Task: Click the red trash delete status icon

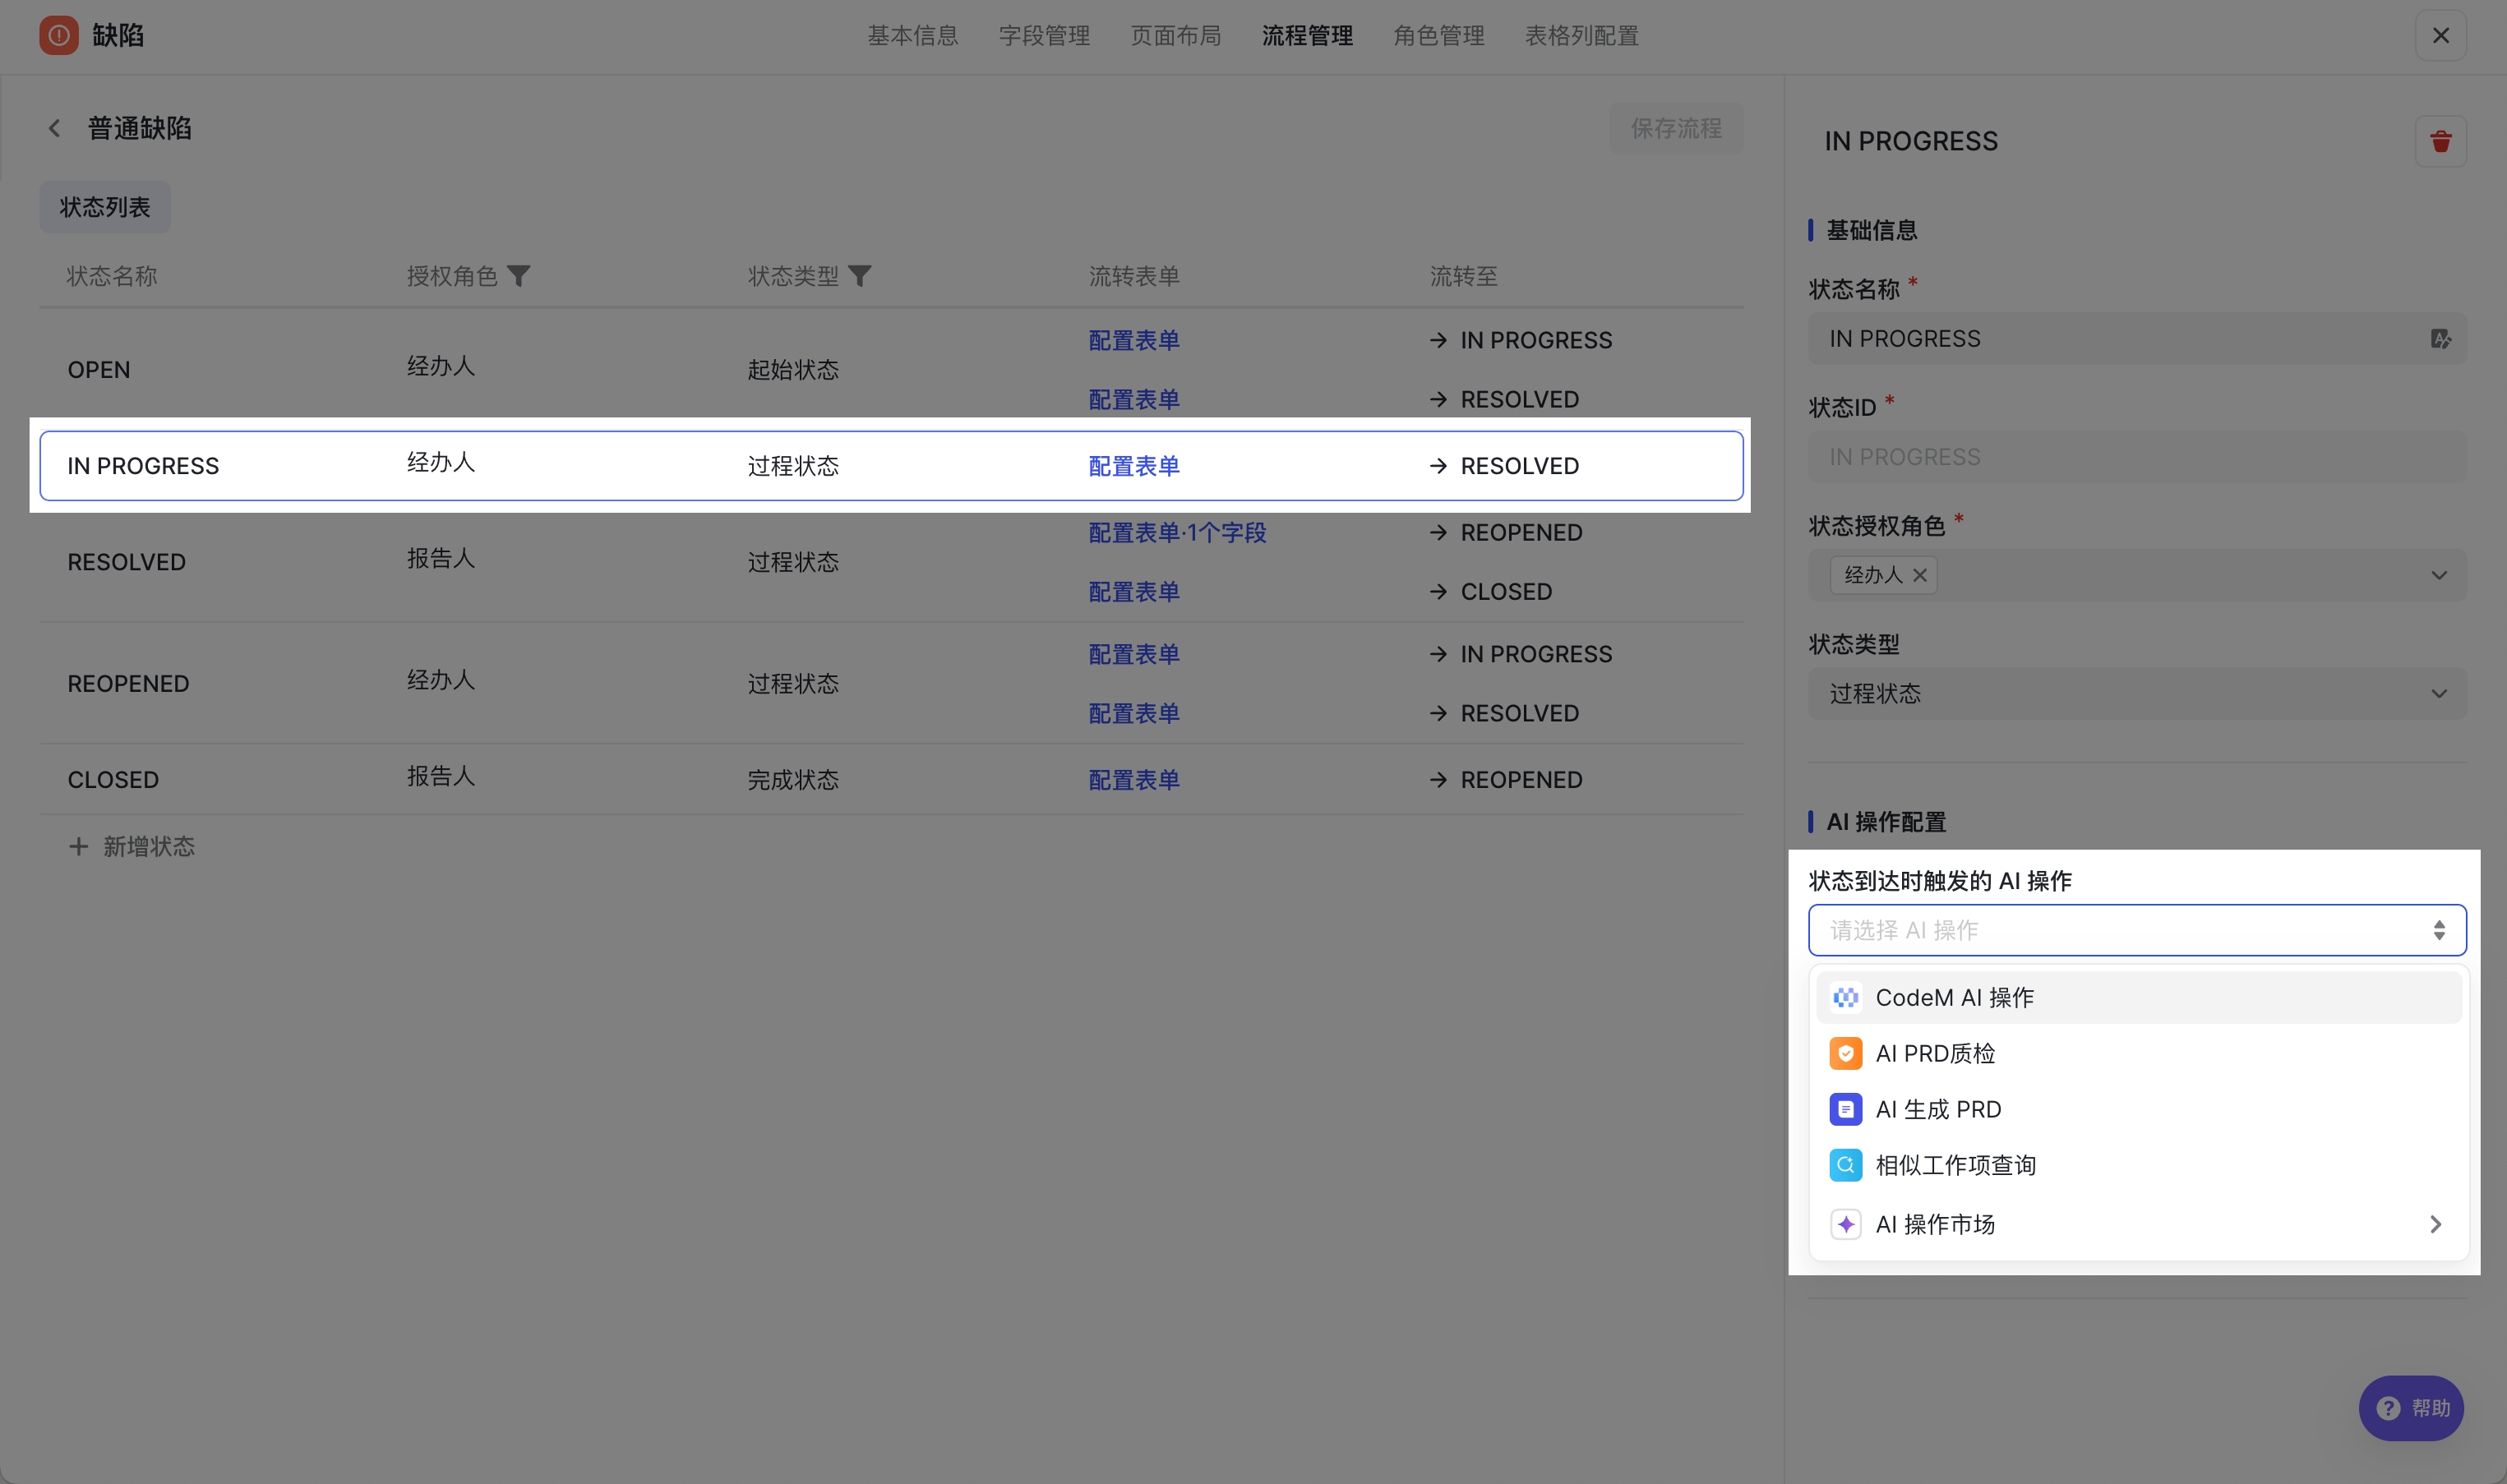Action: click(x=2440, y=141)
